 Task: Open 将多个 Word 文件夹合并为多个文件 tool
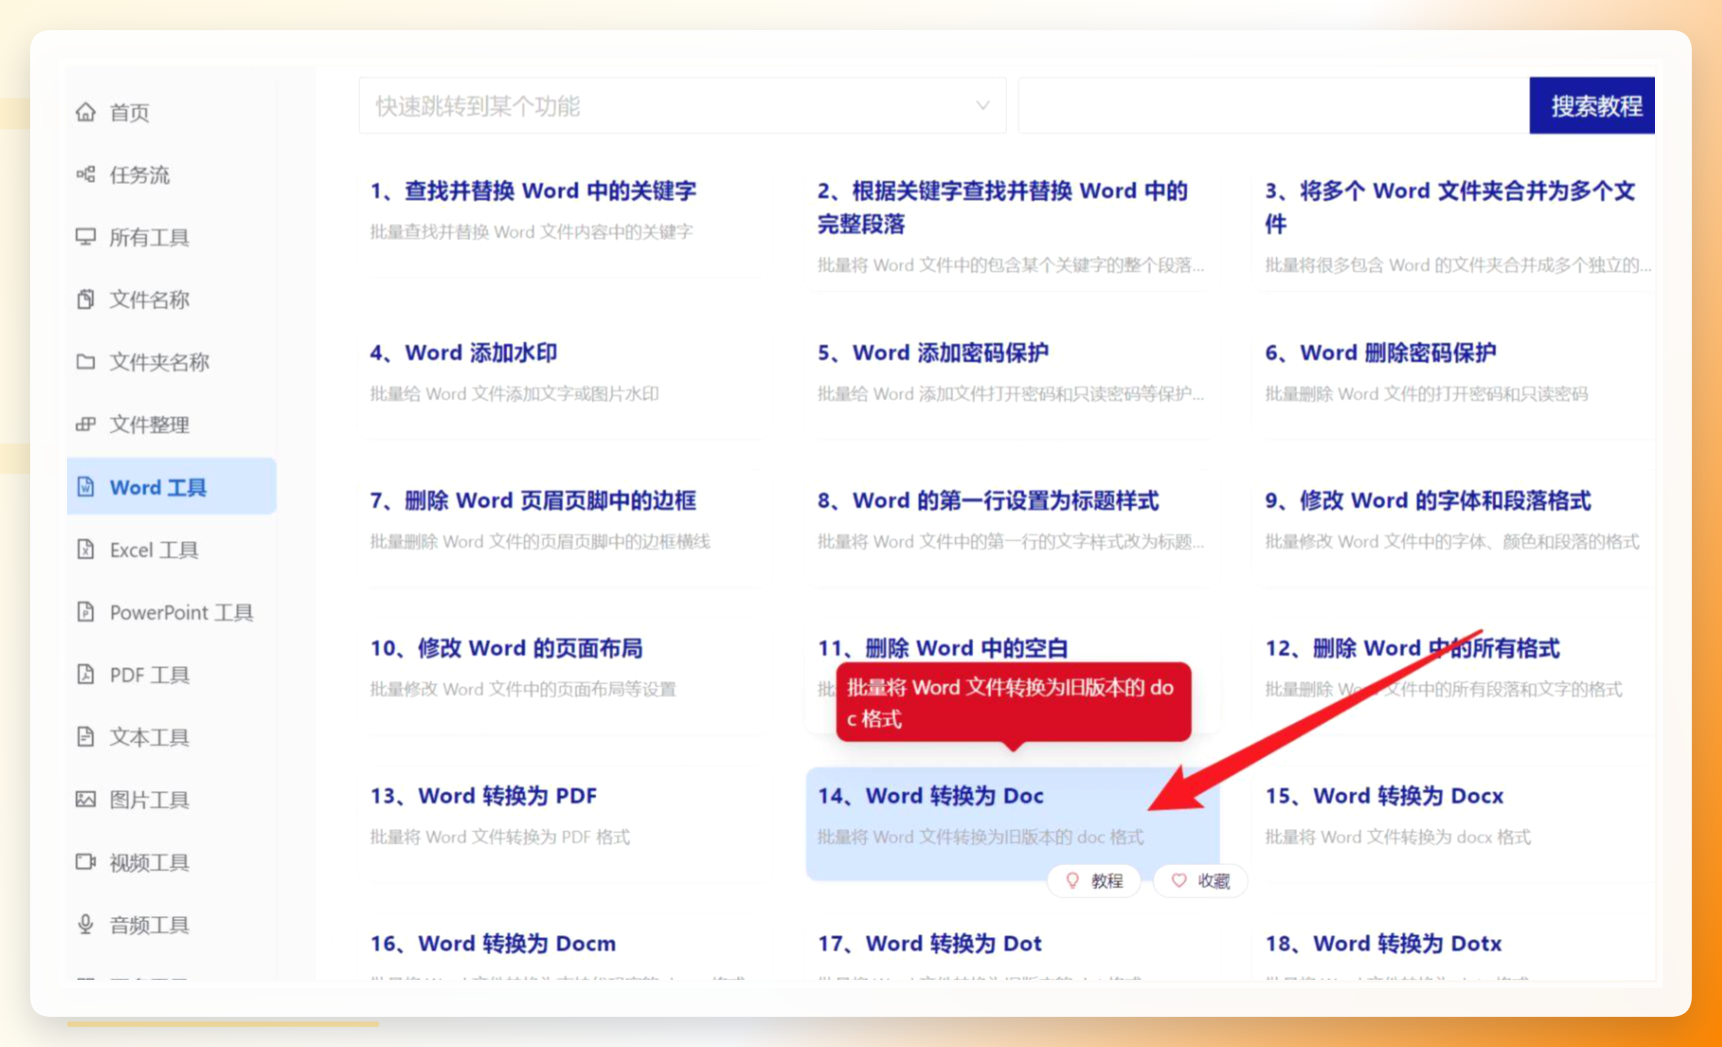1450,207
